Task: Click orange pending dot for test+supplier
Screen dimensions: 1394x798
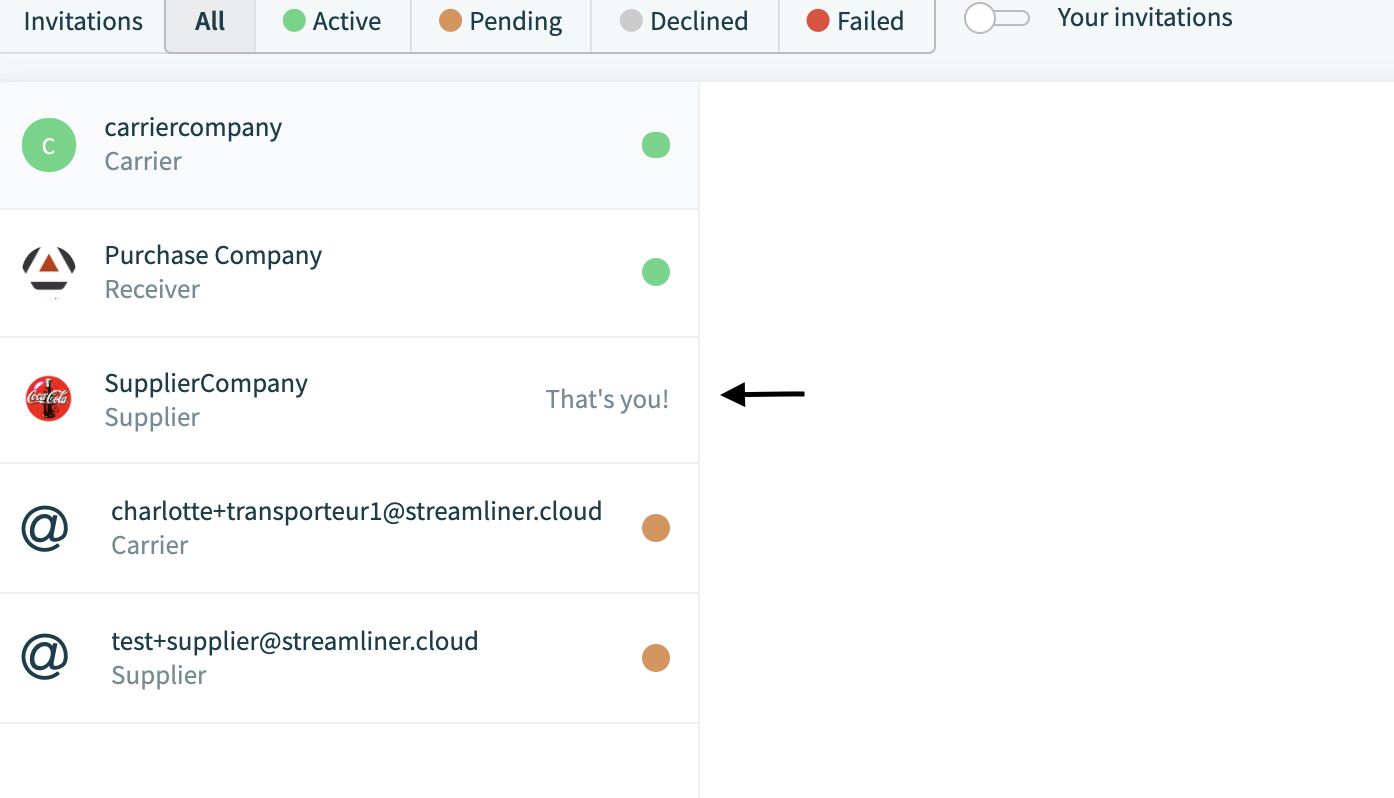Action: 656,658
